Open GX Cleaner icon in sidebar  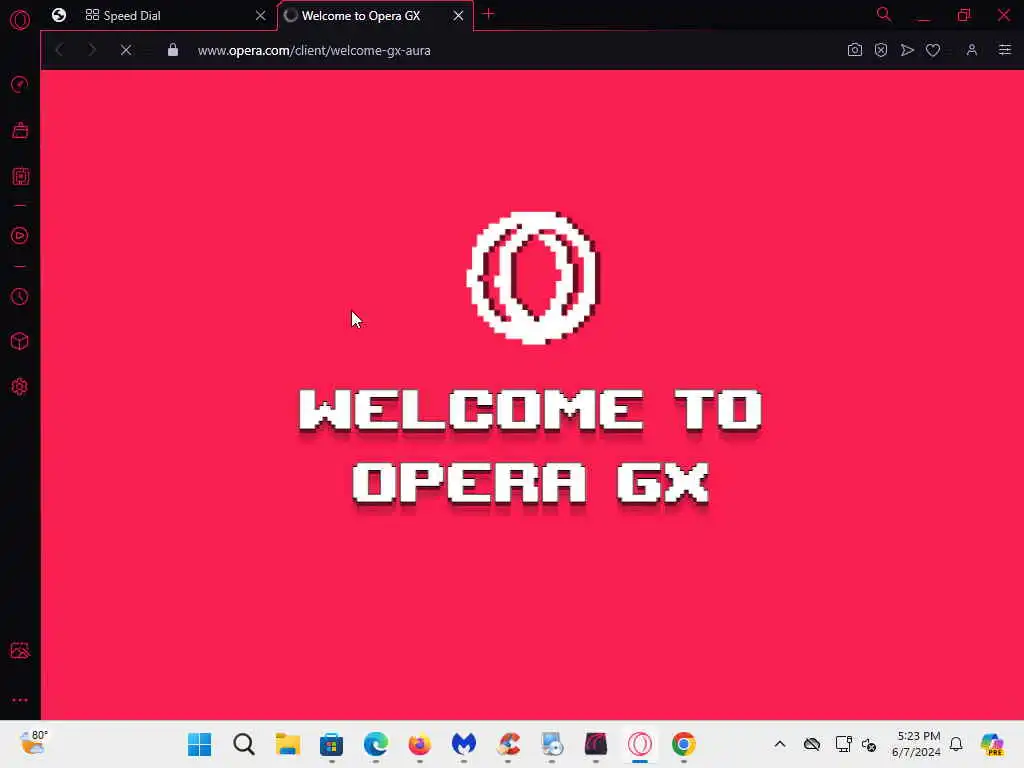(20, 130)
